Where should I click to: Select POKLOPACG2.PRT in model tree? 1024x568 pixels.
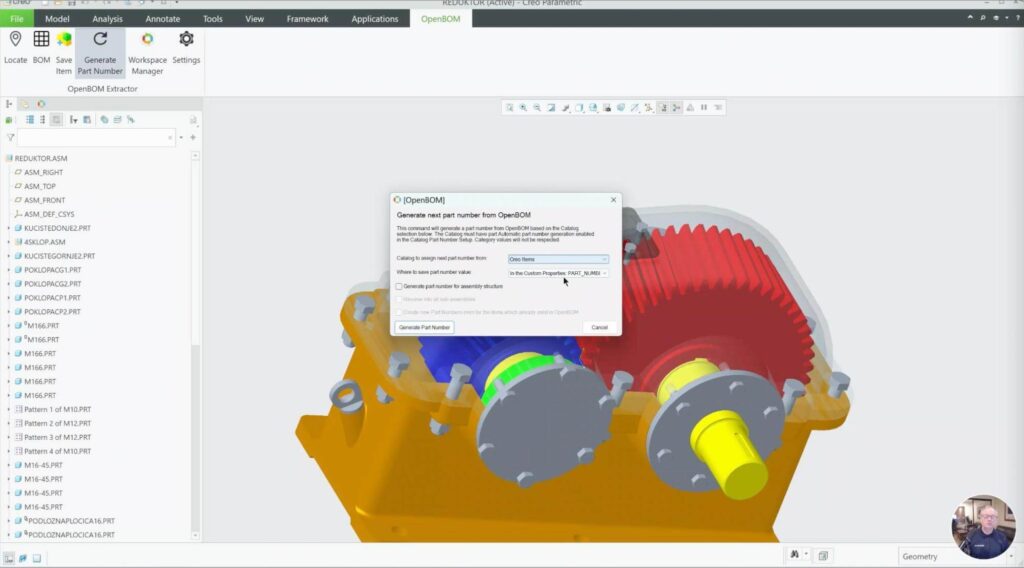pos(53,284)
